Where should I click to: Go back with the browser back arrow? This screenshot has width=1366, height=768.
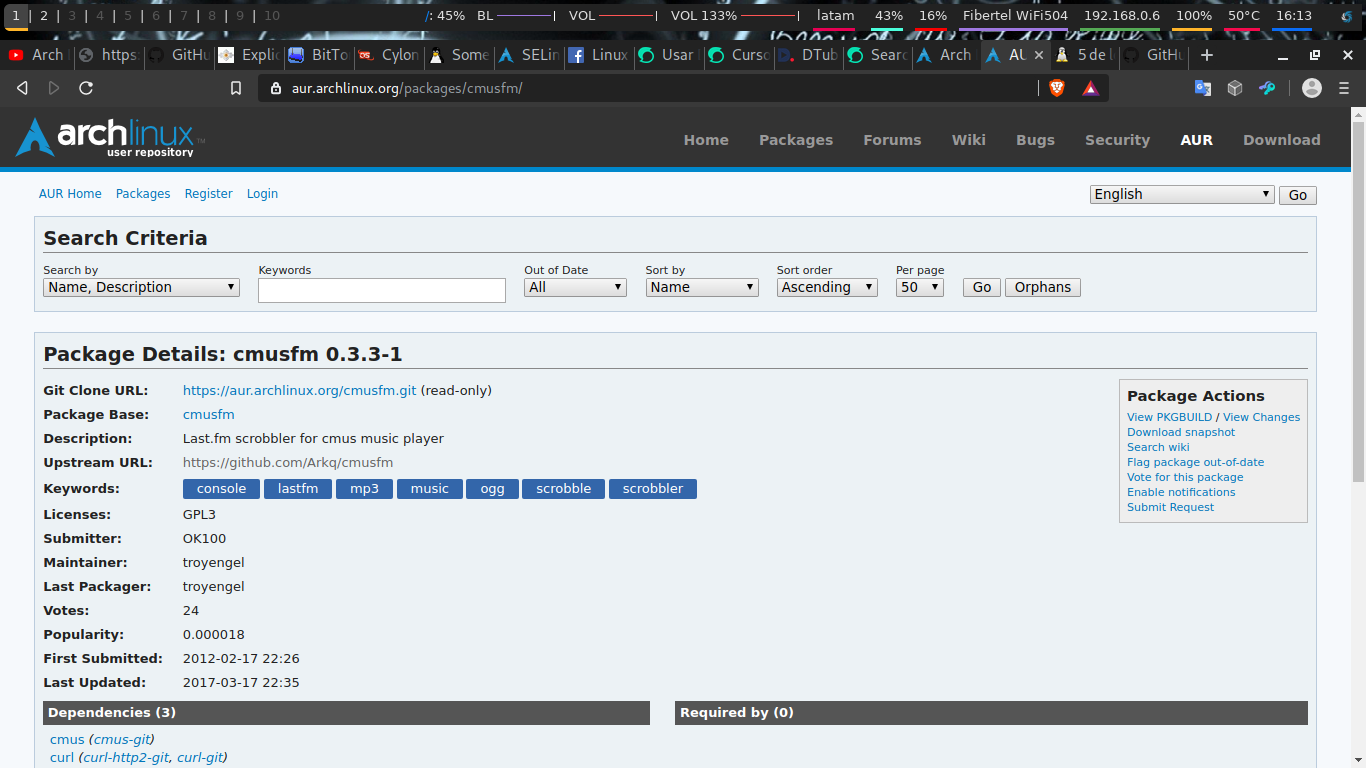[x=22, y=88]
